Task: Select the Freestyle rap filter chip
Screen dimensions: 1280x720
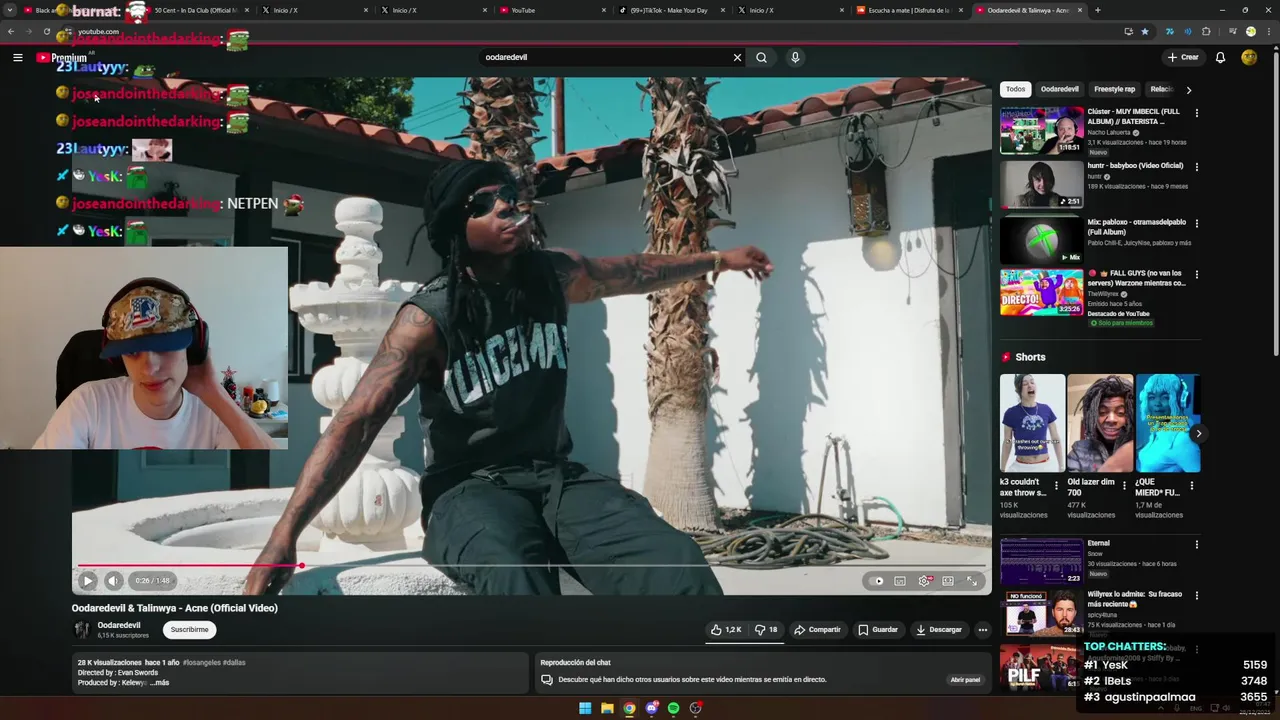Action: pos(1114,89)
